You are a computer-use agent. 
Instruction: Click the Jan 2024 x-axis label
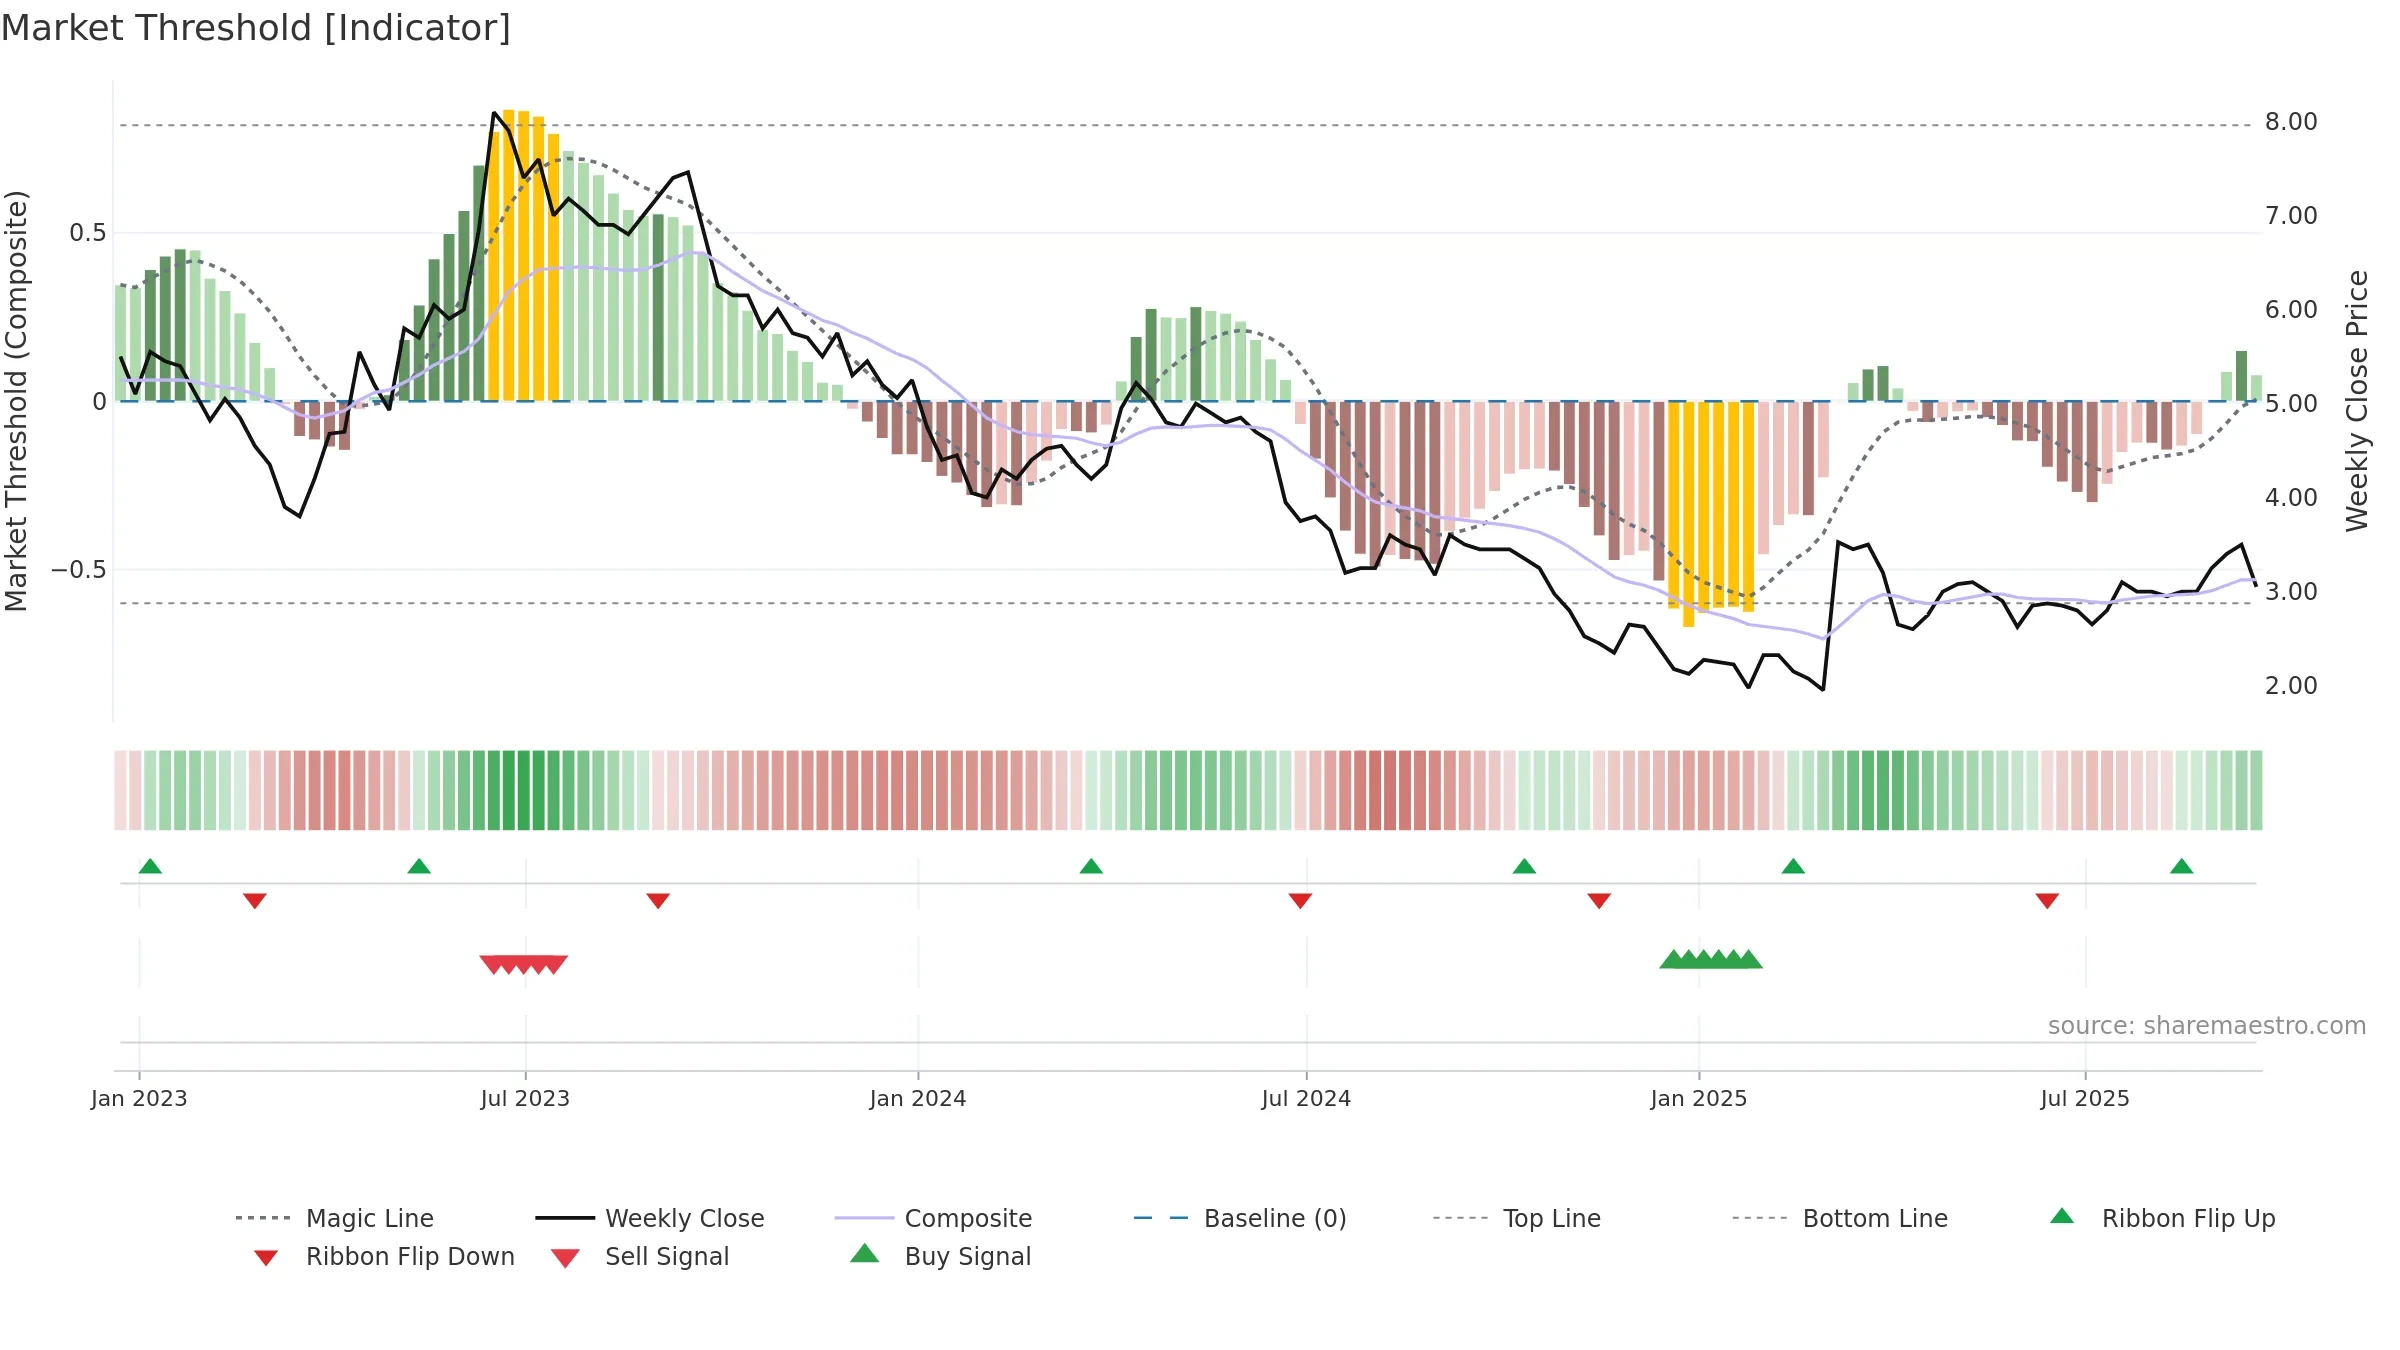[918, 1099]
